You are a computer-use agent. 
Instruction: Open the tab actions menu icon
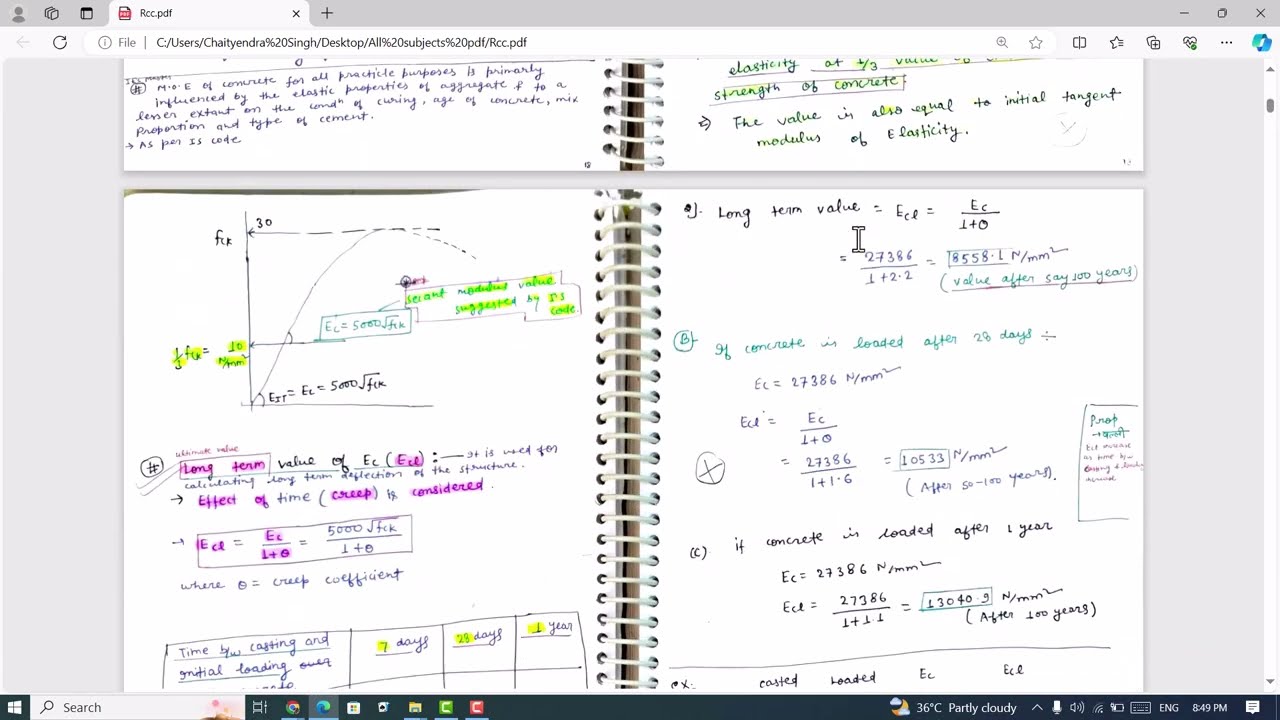pos(86,13)
